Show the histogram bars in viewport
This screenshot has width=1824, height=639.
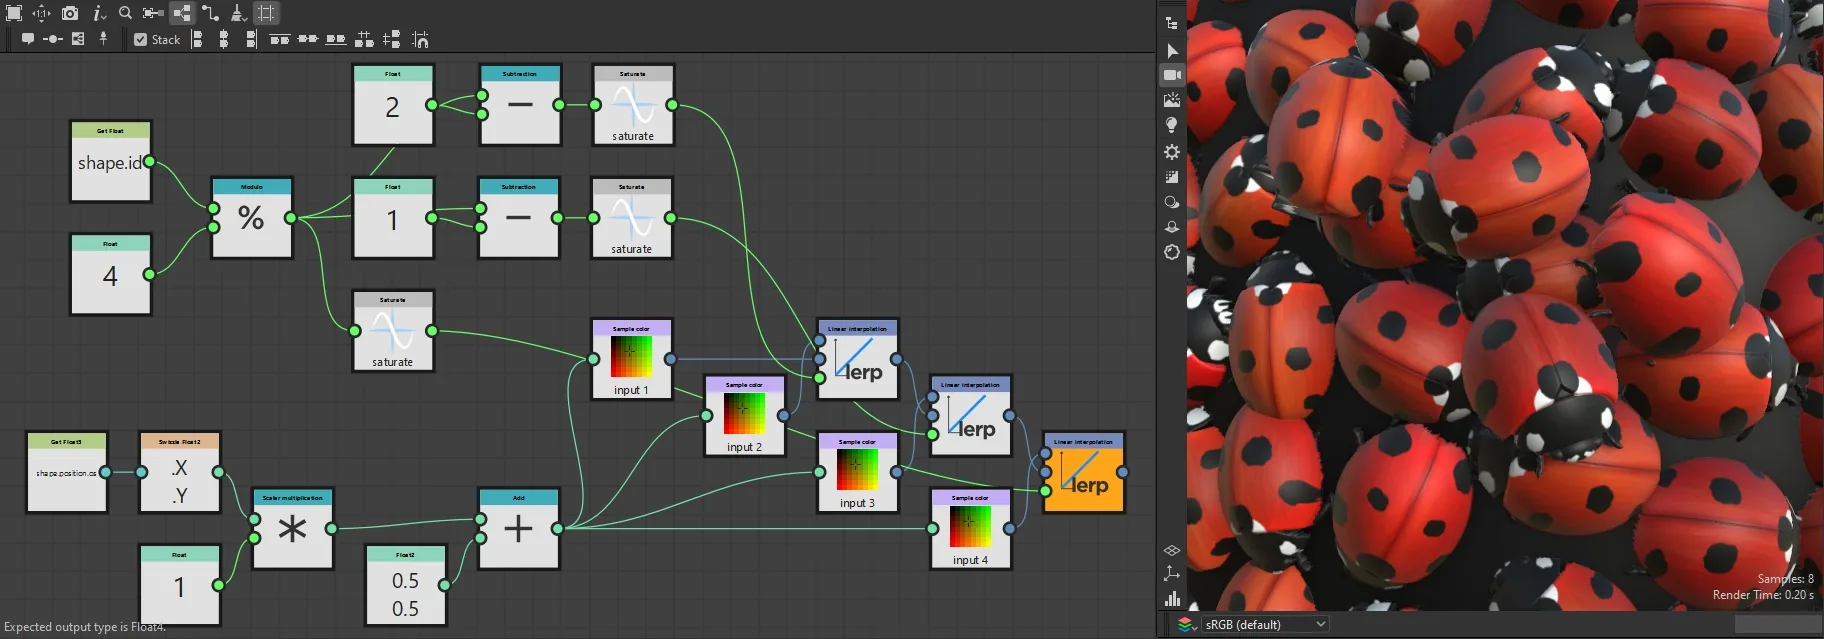click(1172, 598)
